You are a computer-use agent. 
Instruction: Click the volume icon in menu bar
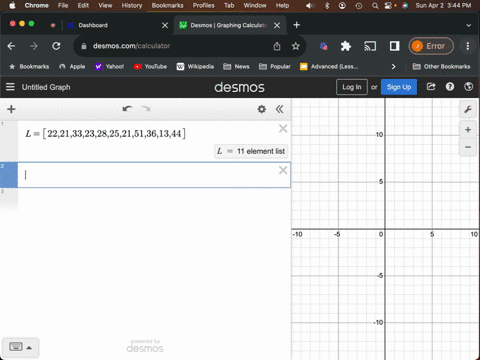point(310,6)
